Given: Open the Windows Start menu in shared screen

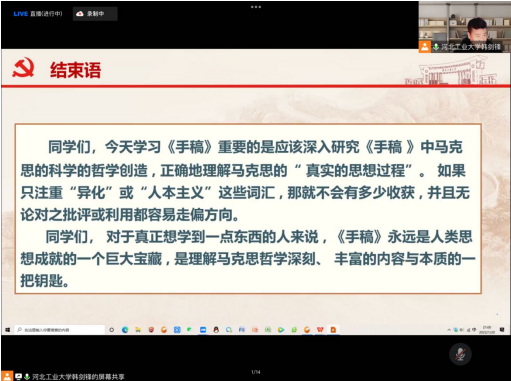Looking at the screenshot, I should pos(8,330).
